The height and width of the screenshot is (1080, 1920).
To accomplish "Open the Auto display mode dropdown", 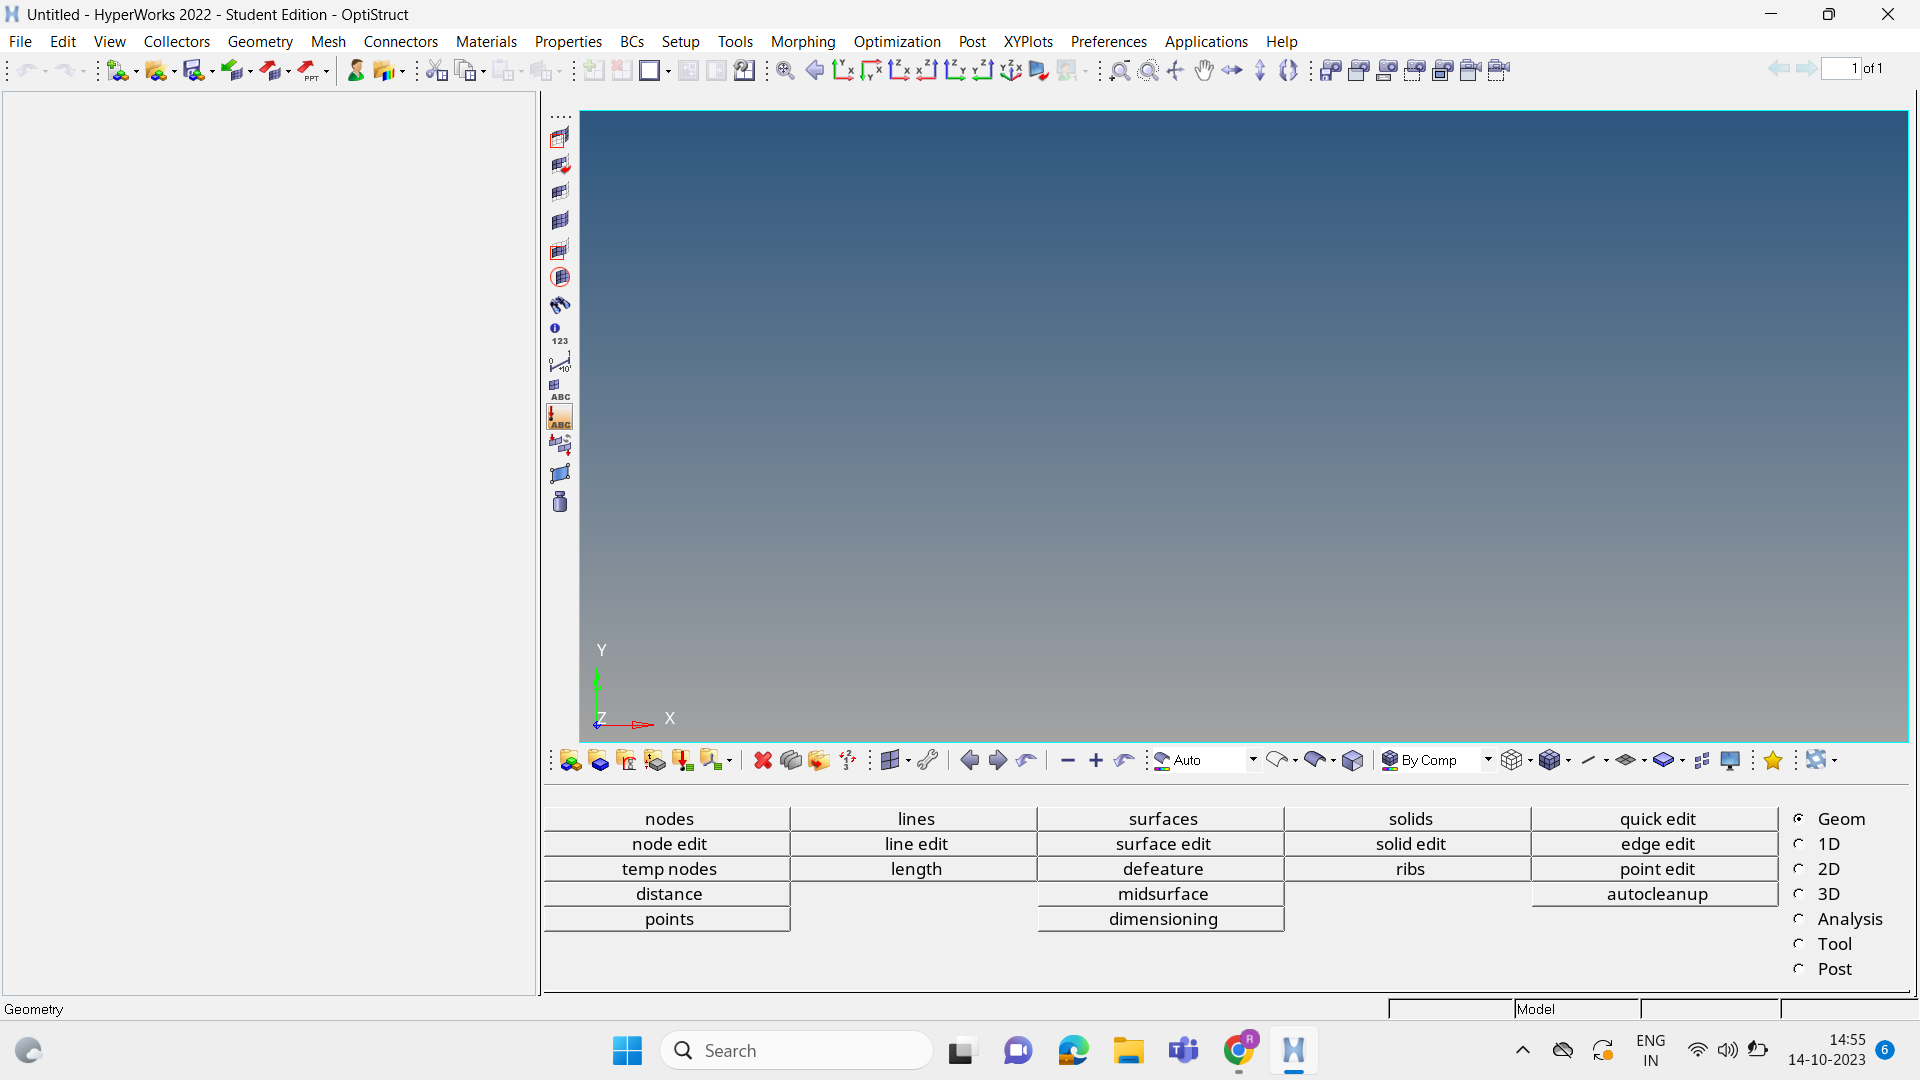I will [x=1253, y=760].
